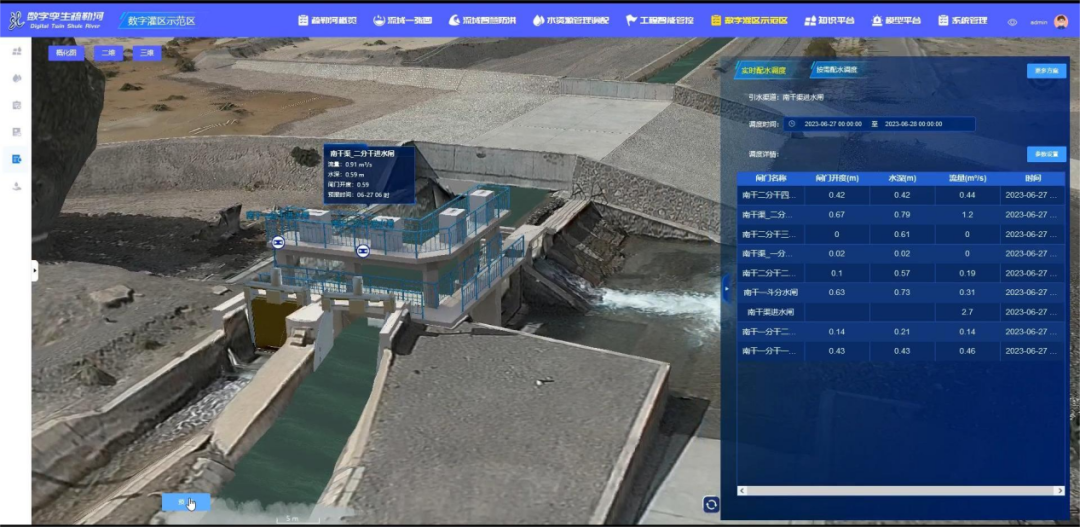Open the admin user avatar
The image size is (1080, 527).
pyautogui.click(x=1060, y=22)
